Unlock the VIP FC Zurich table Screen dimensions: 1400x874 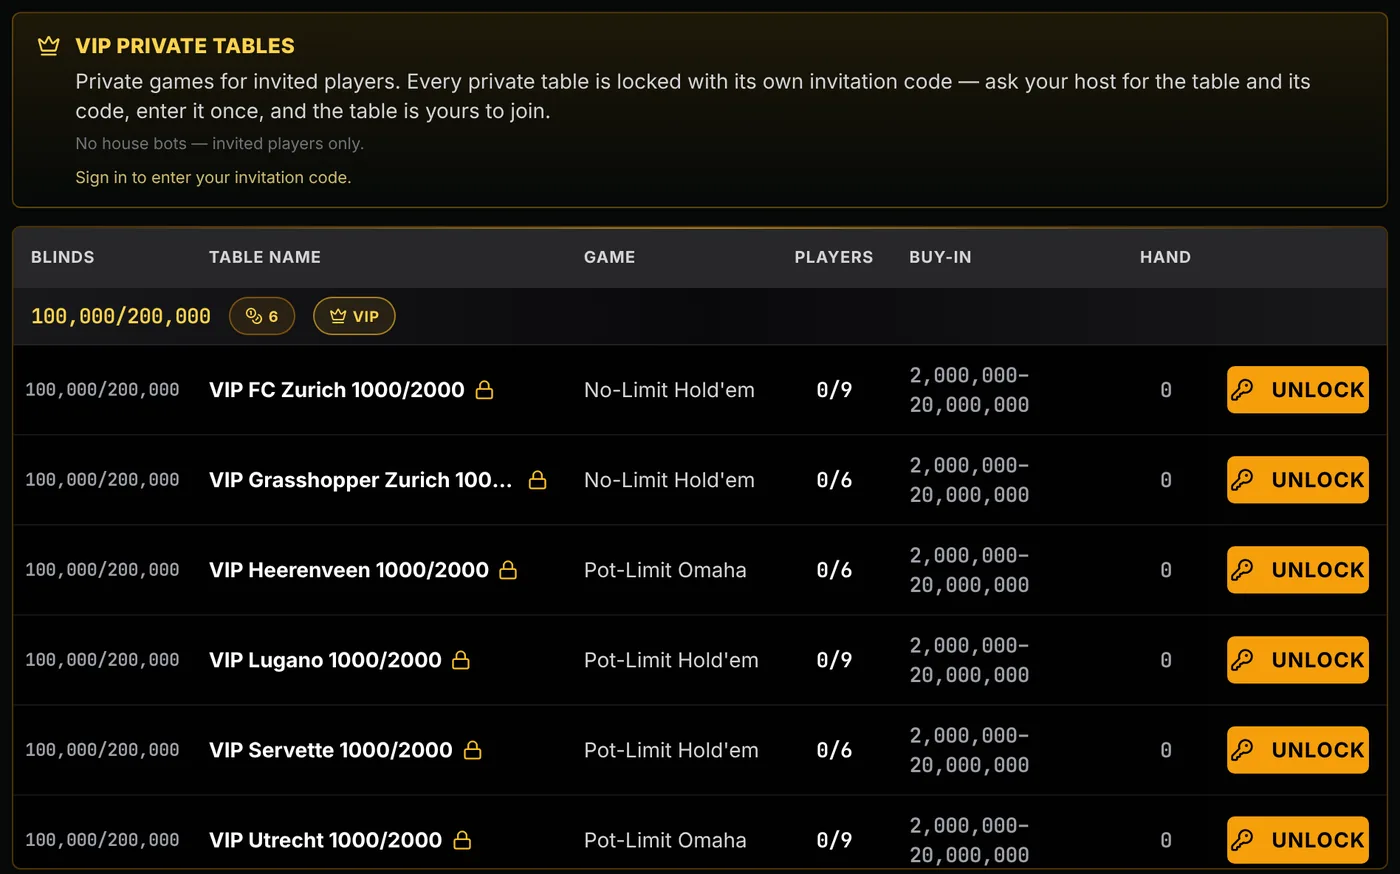tap(1298, 390)
